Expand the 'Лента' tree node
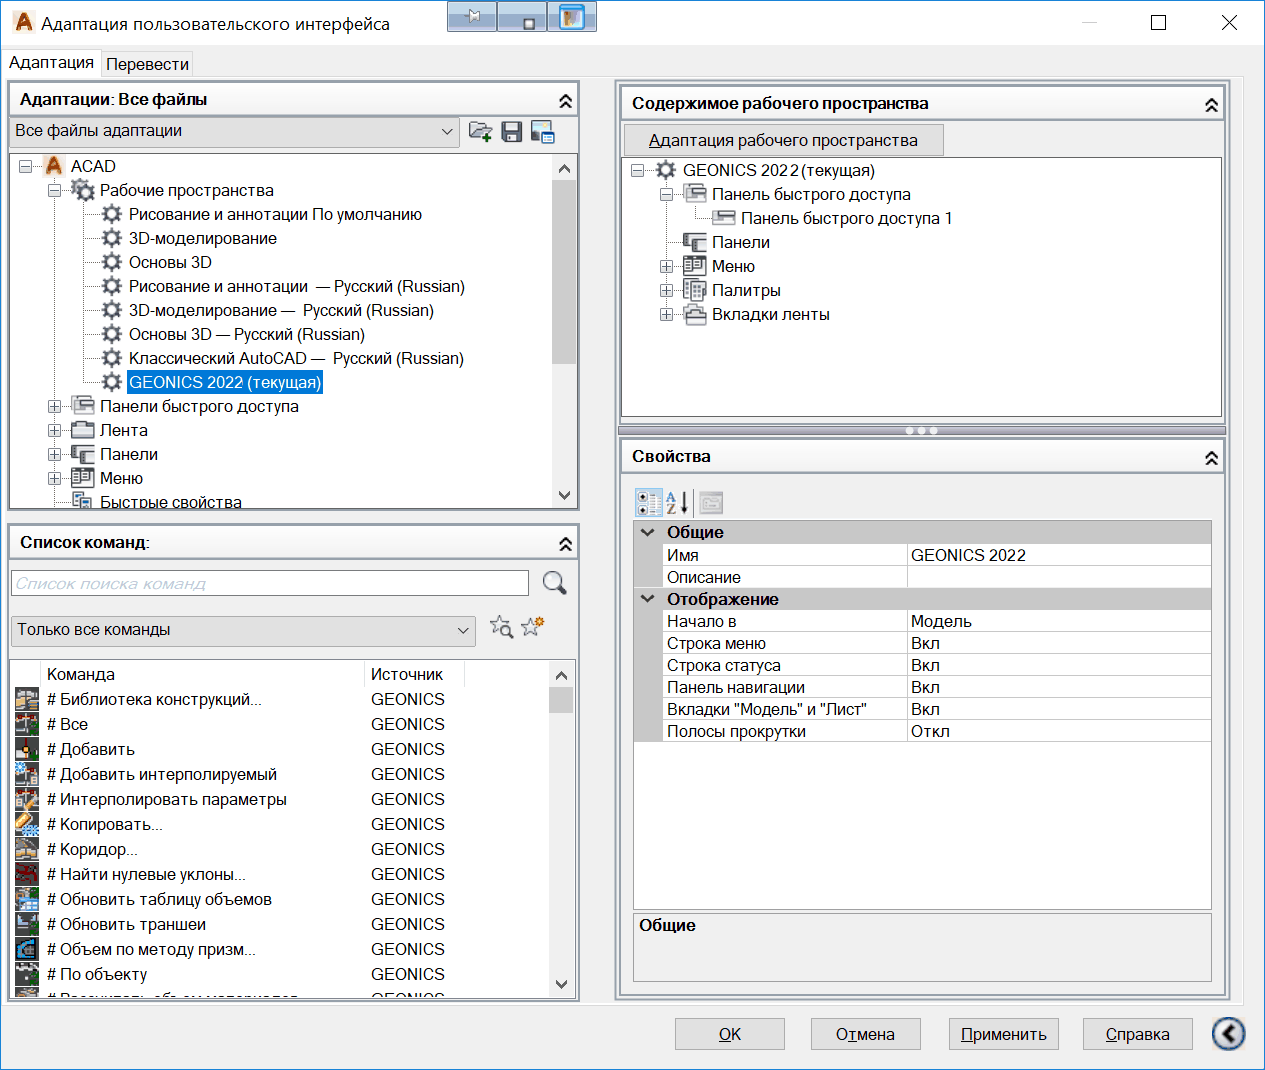The height and width of the screenshot is (1070, 1265). (55, 431)
